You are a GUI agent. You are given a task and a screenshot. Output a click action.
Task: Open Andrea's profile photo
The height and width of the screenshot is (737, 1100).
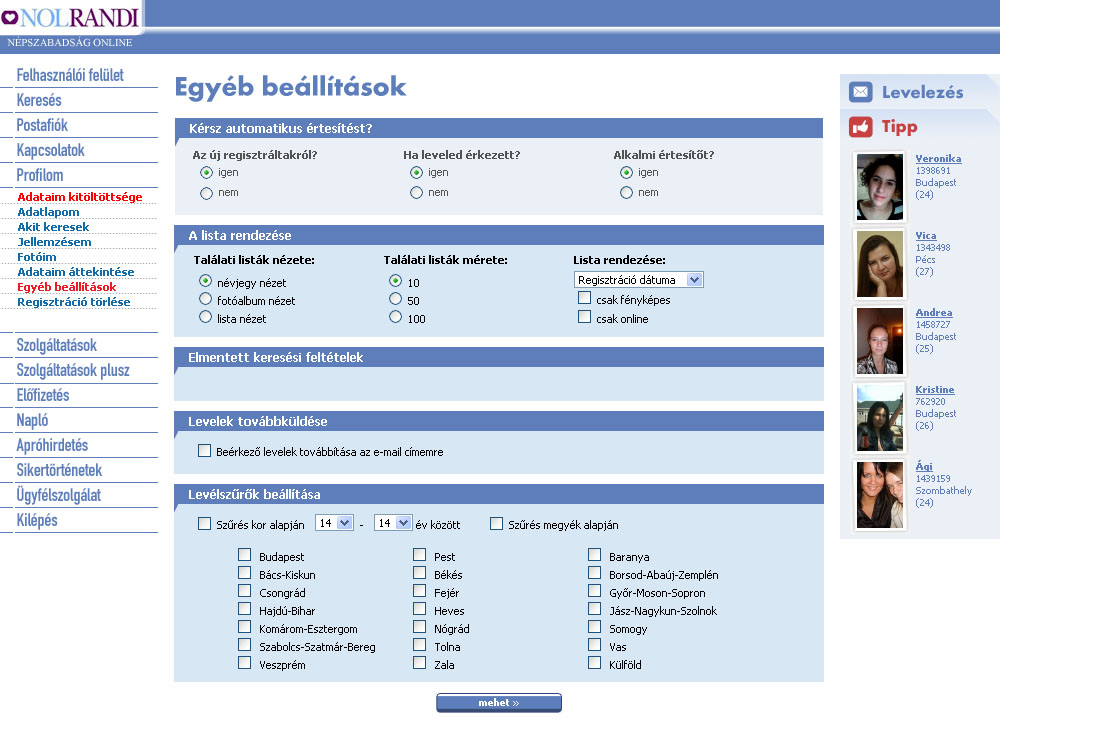(880, 341)
